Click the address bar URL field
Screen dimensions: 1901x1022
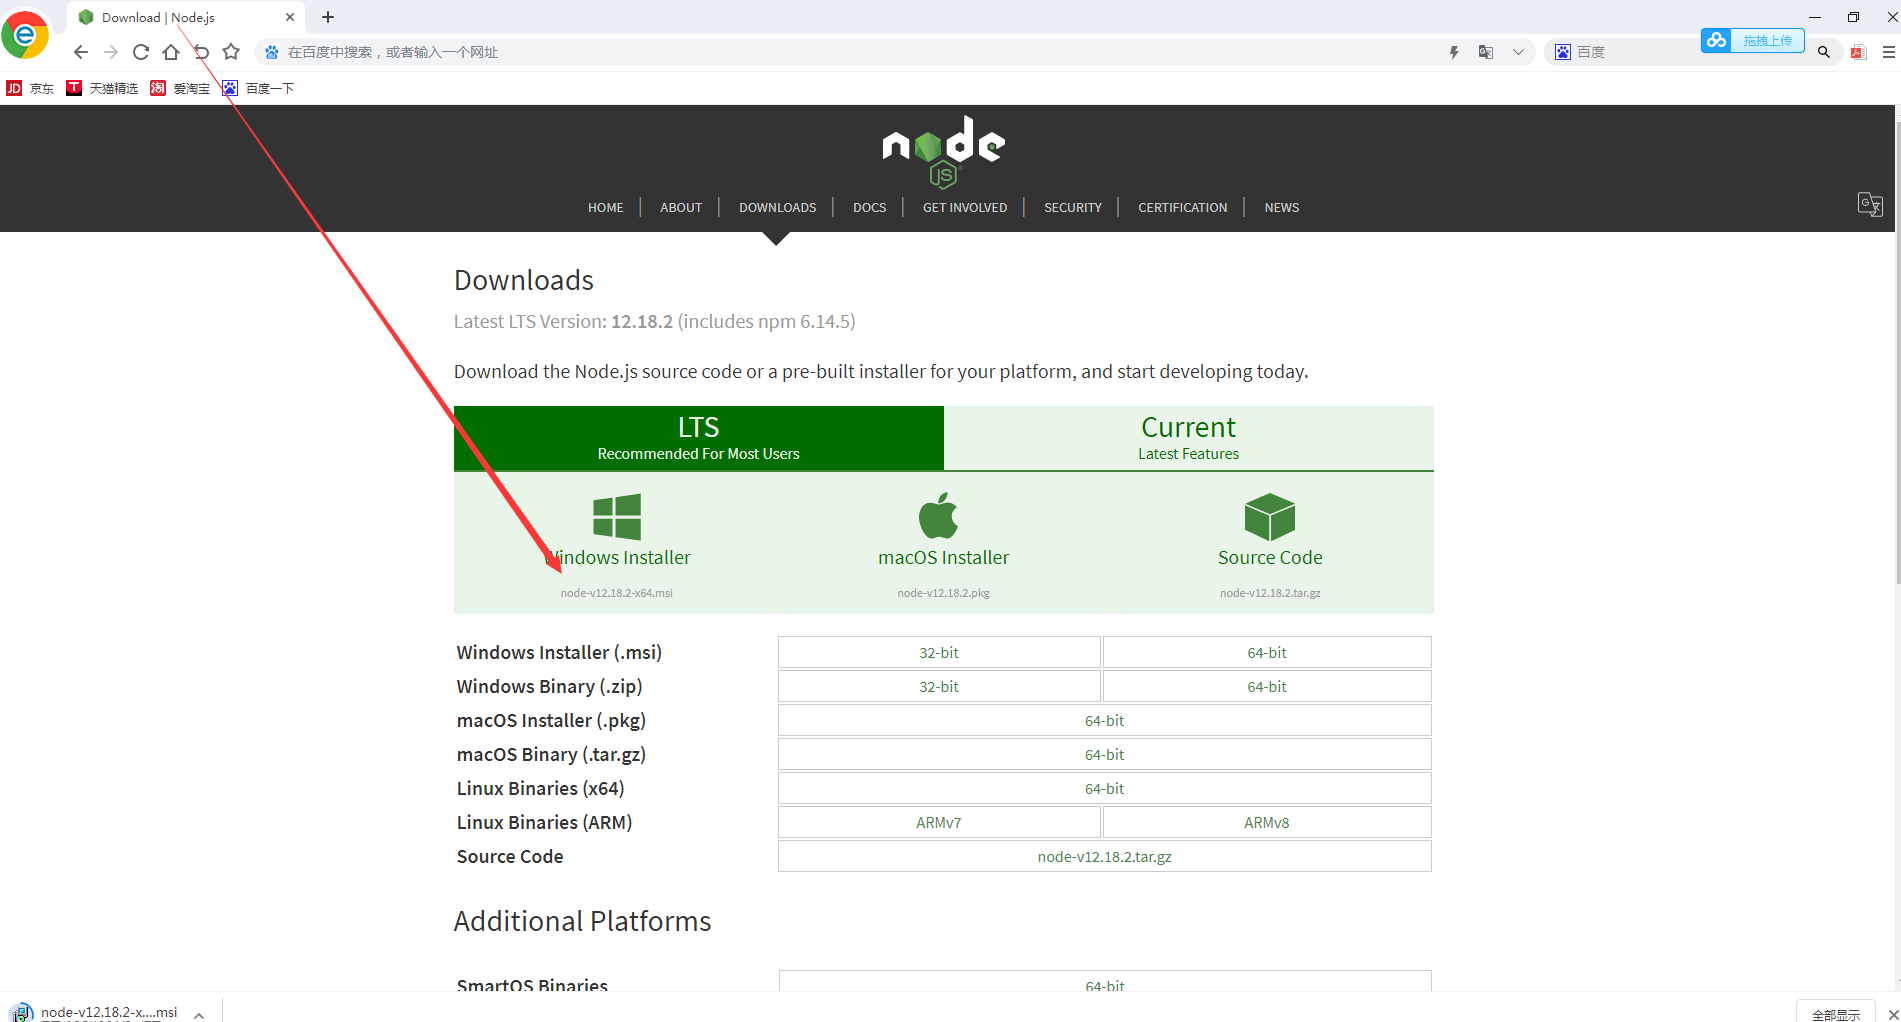coord(850,52)
